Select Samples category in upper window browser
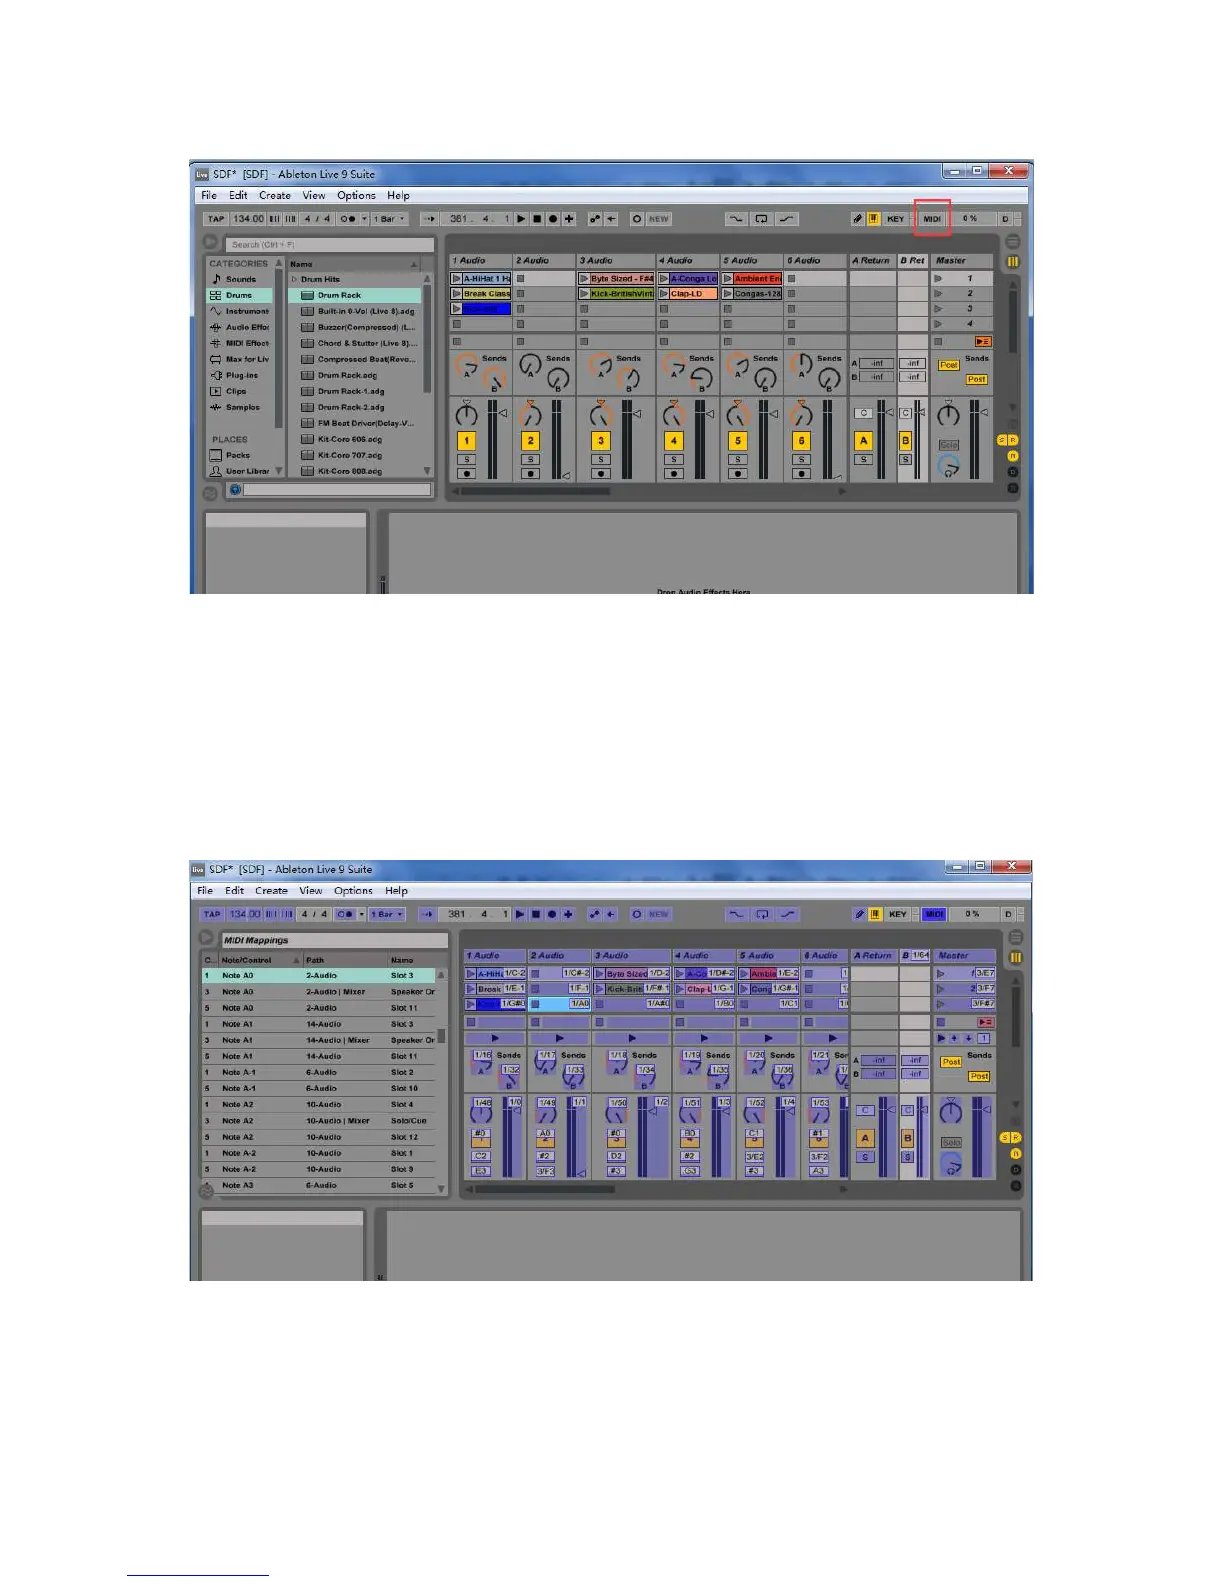The image size is (1224, 1584). click(x=240, y=407)
